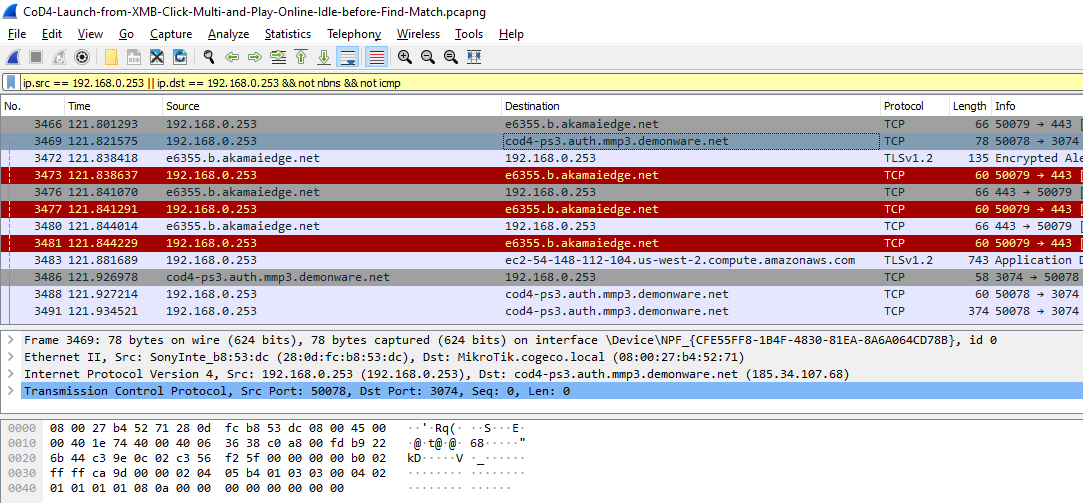Click the Go to specified packet icon
The width and height of the screenshot is (1083, 503).
[x=278, y=57]
